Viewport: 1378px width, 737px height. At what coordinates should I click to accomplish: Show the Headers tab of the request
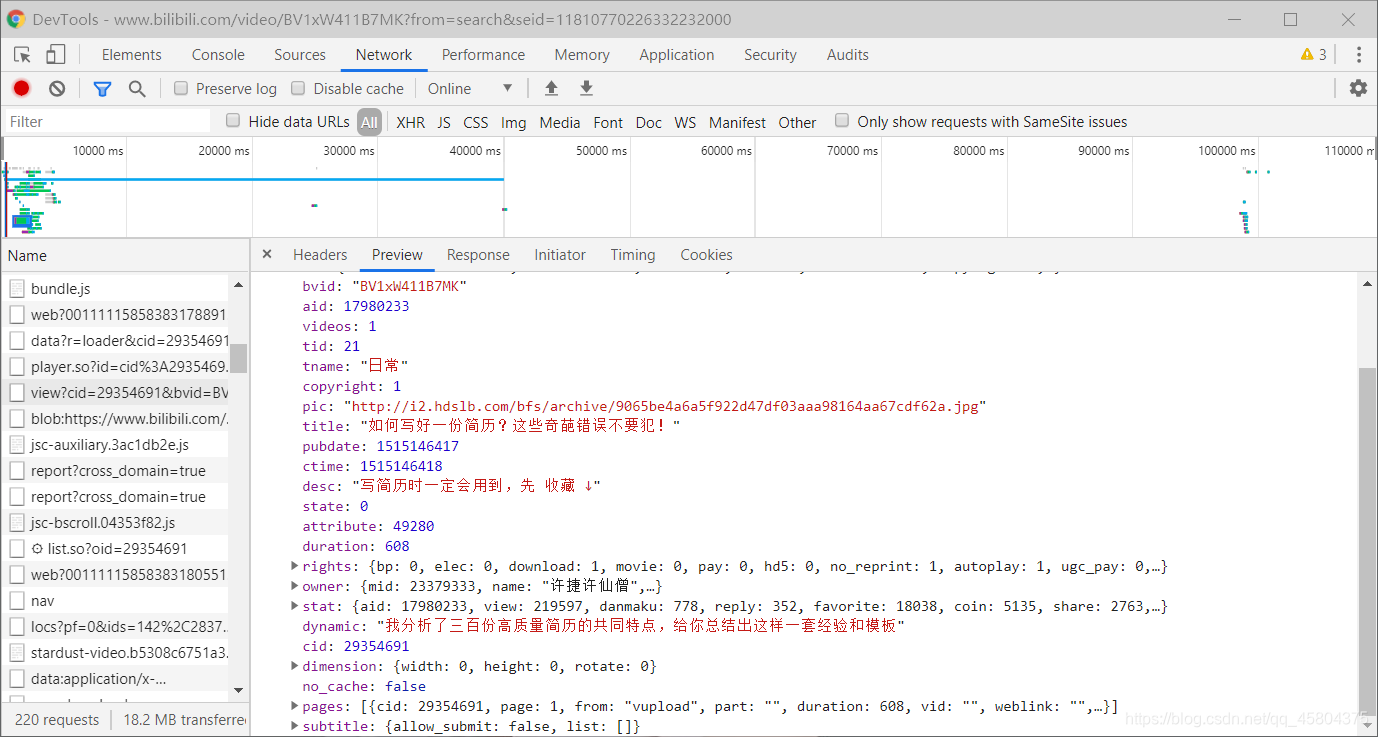click(x=320, y=255)
